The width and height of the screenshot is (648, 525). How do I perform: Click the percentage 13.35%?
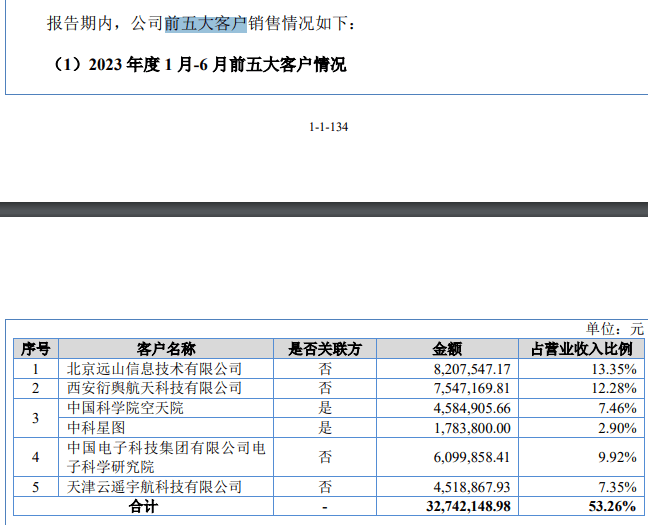click(614, 369)
